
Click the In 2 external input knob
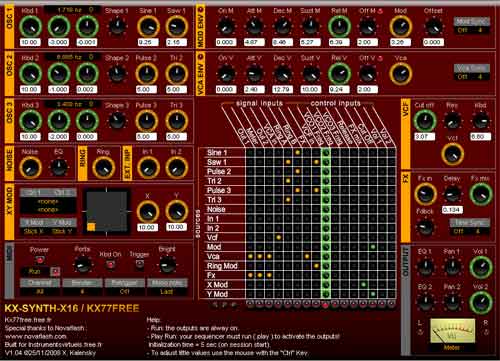[176, 168]
